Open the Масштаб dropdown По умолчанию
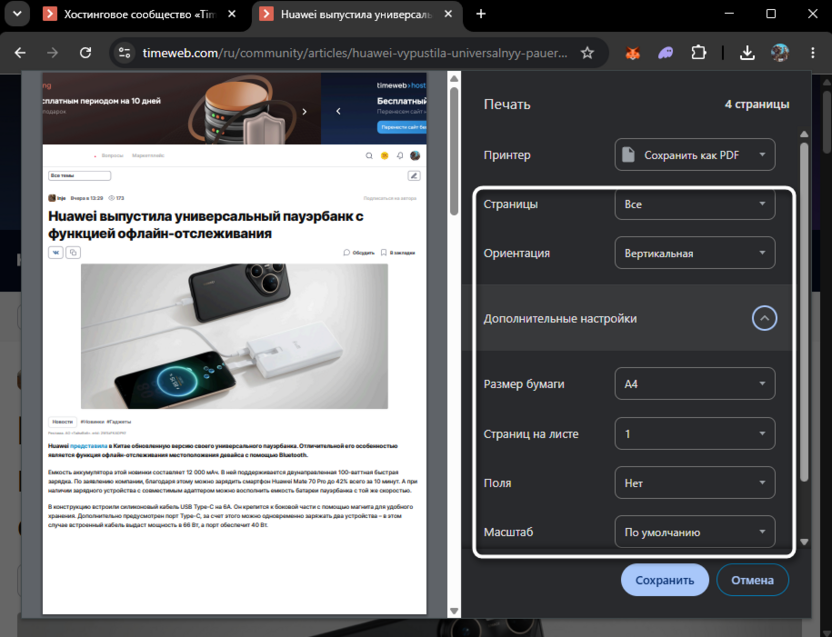 click(x=695, y=532)
